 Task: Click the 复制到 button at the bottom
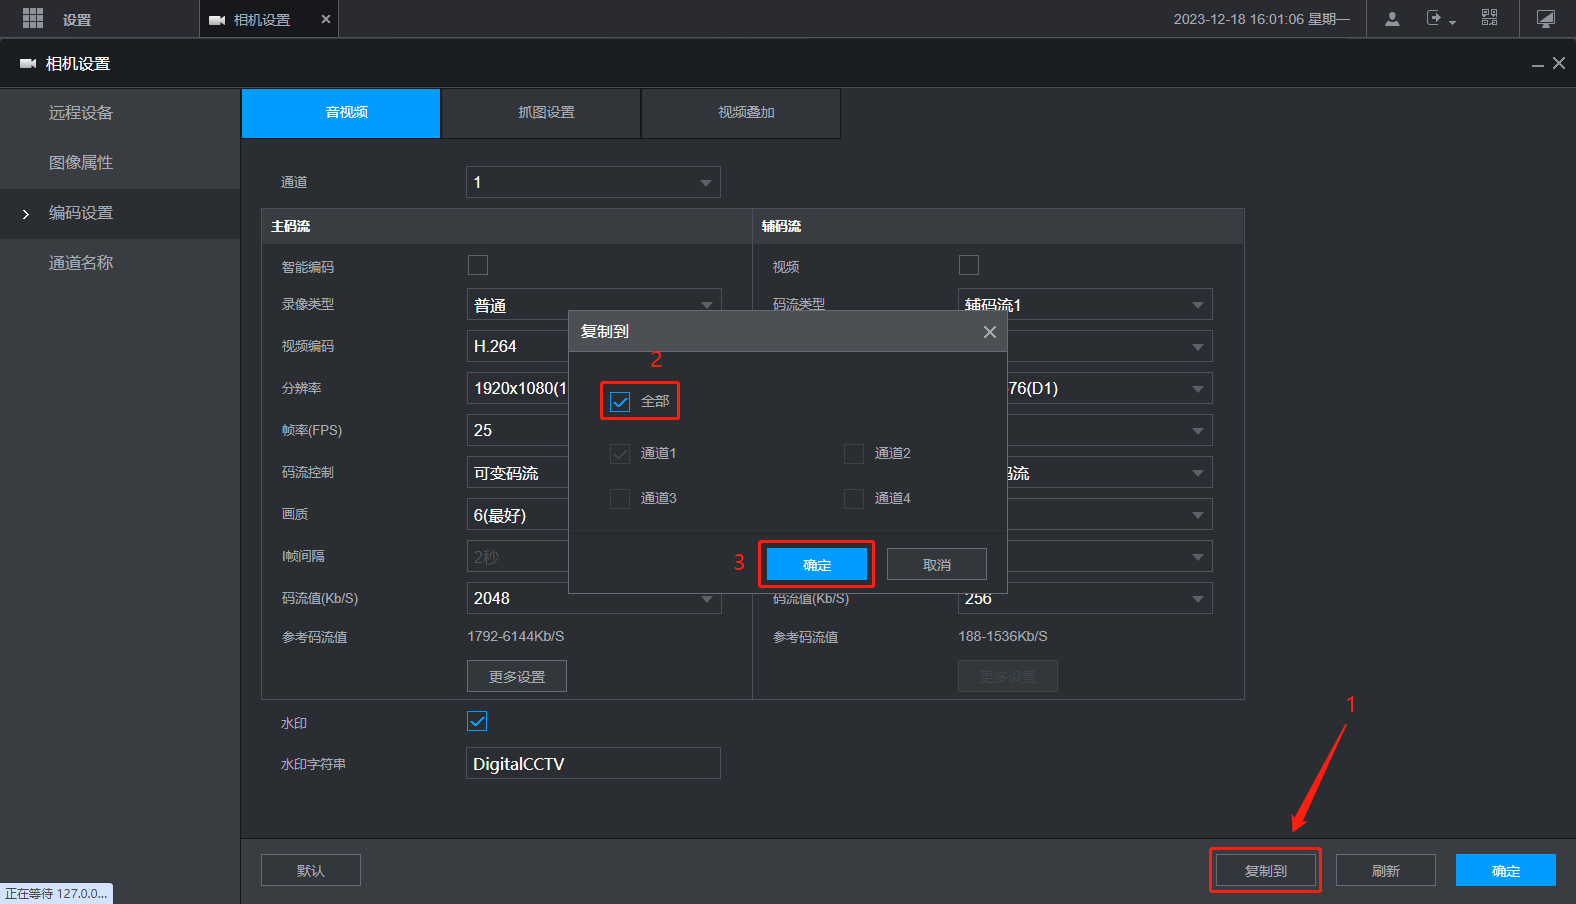1265,871
